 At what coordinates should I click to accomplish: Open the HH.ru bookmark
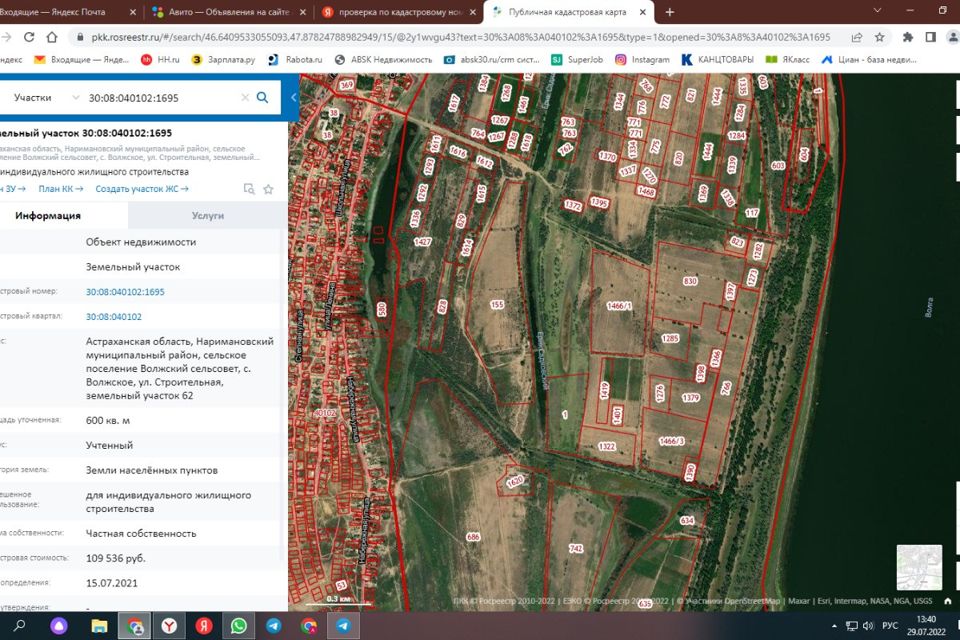tap(160, 59)
